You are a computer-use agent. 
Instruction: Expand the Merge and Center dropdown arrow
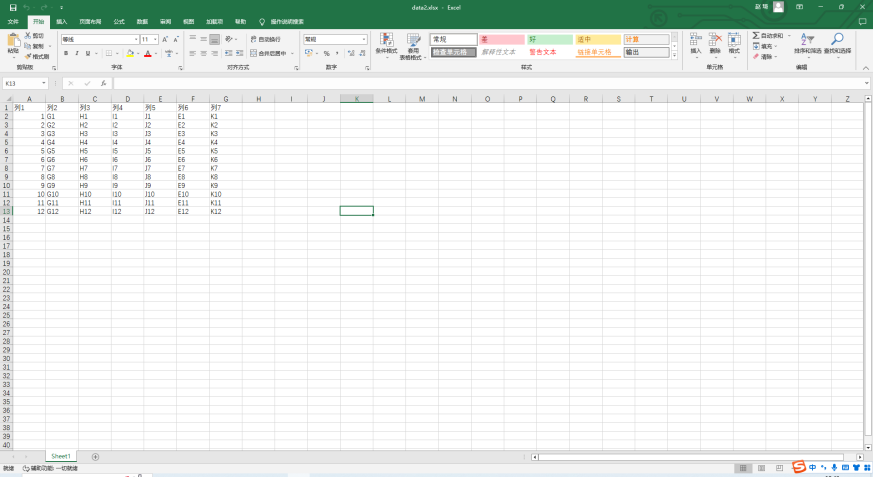(292, 53)
